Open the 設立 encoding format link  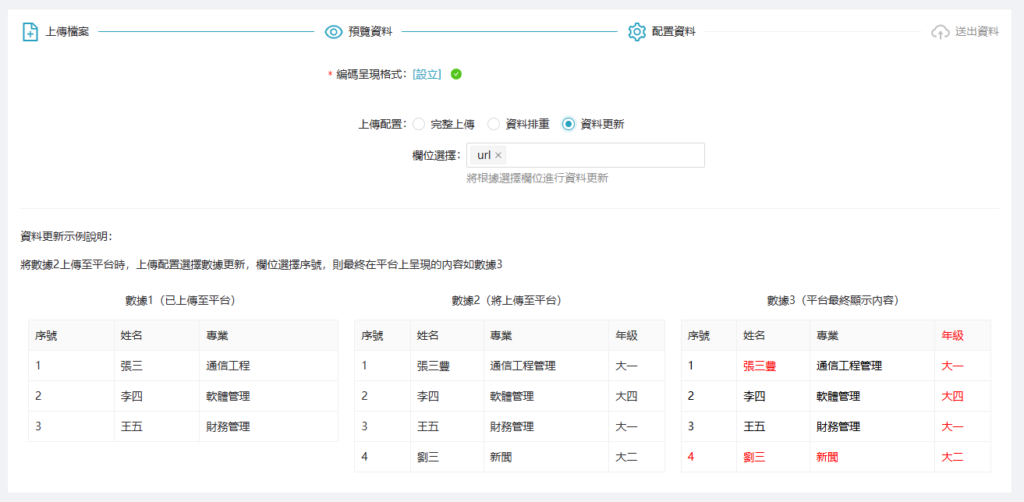coord(427,74)
